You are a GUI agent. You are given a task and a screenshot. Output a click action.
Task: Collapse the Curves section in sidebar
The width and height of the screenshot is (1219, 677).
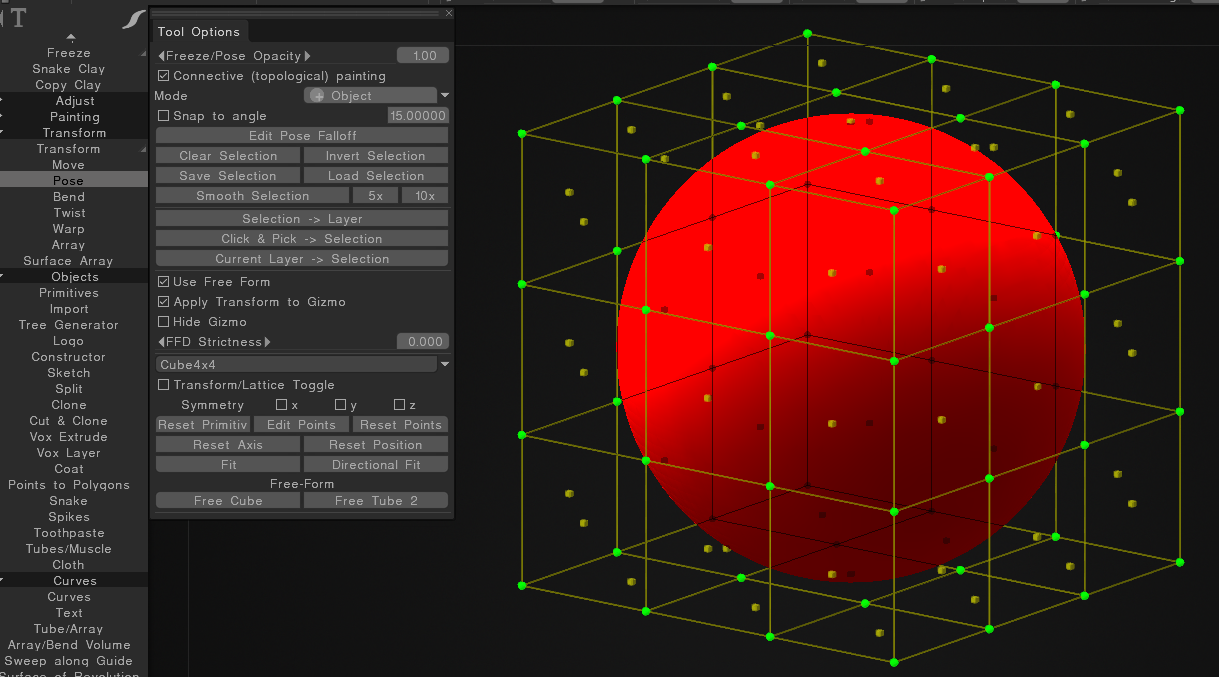(x=74, y=581)
